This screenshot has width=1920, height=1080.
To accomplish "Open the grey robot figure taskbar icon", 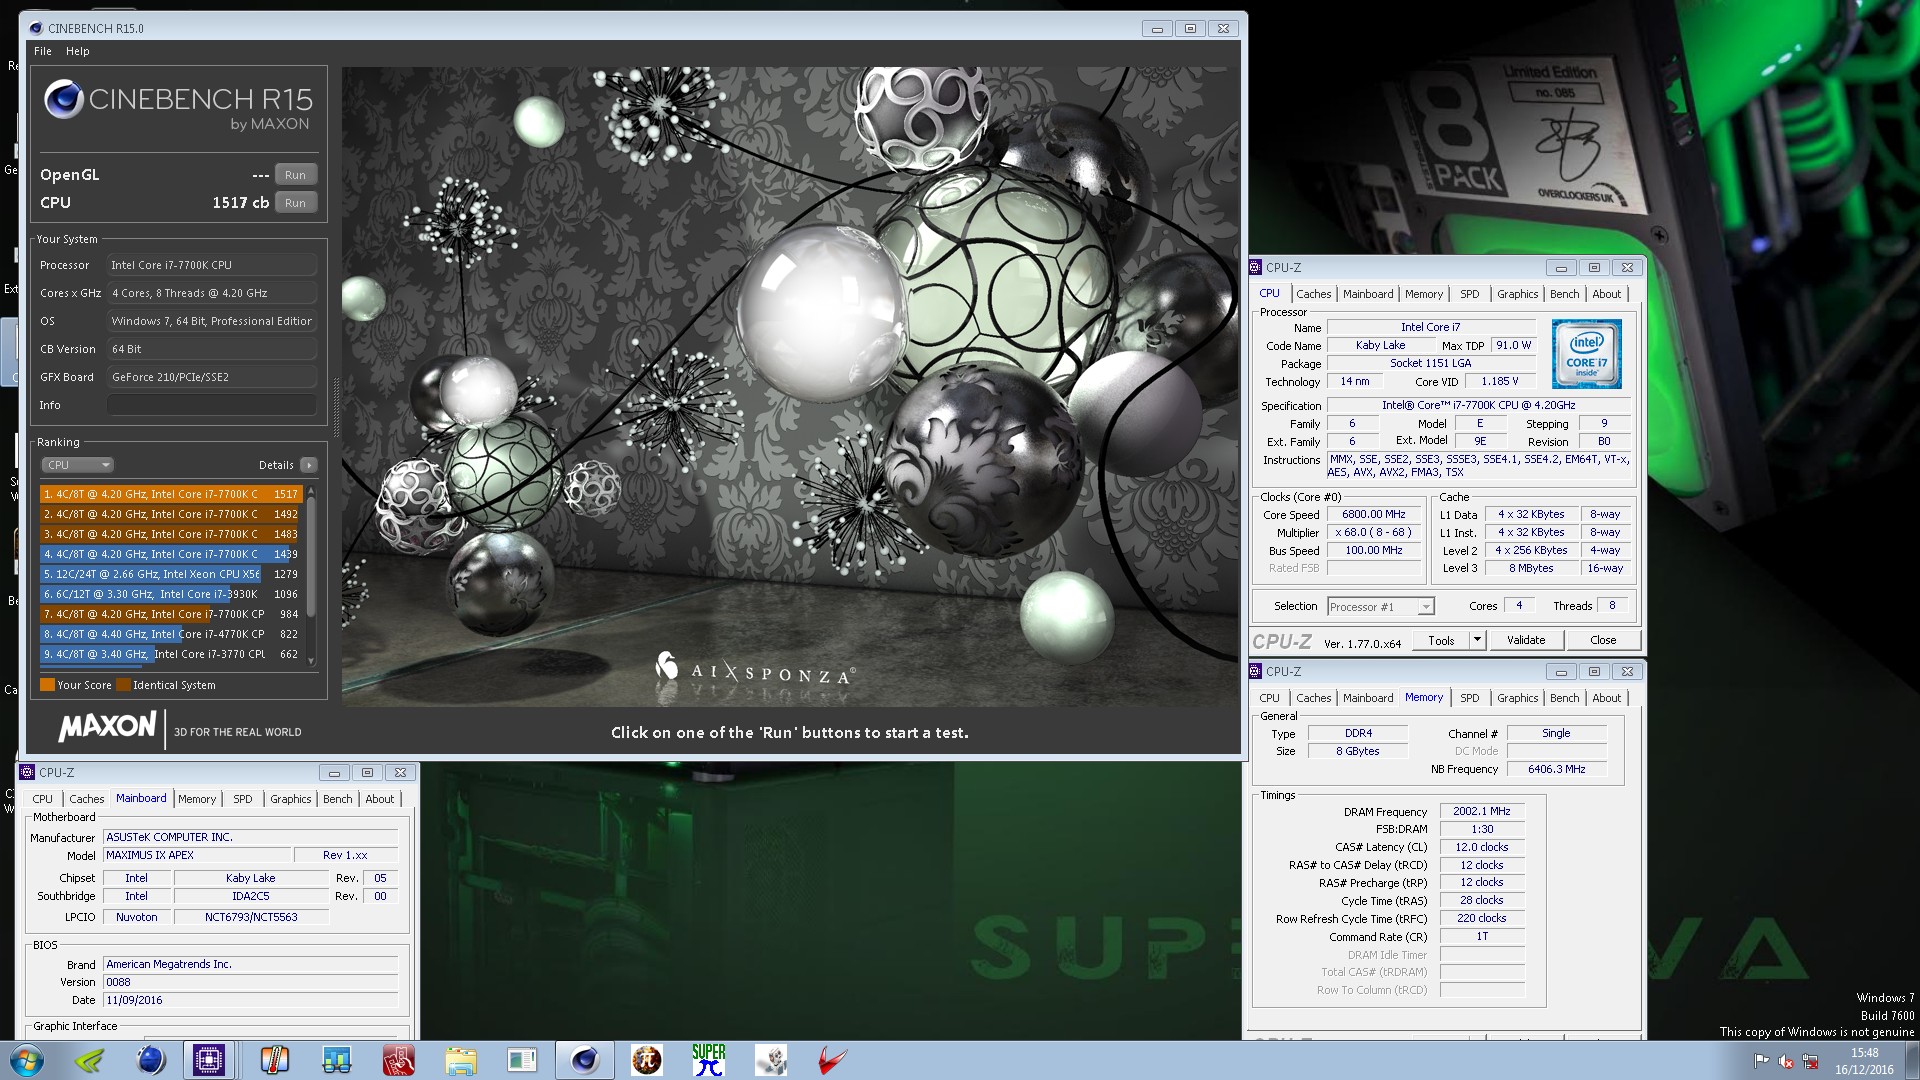I will (x=770, y=1060).
